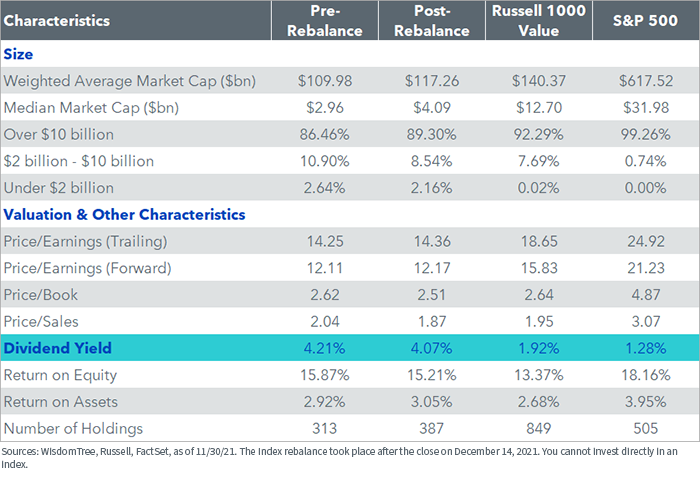Select the Pre-Rebalance column header
The height and width of the screenshot is (478, 700).
click(325, 21)
